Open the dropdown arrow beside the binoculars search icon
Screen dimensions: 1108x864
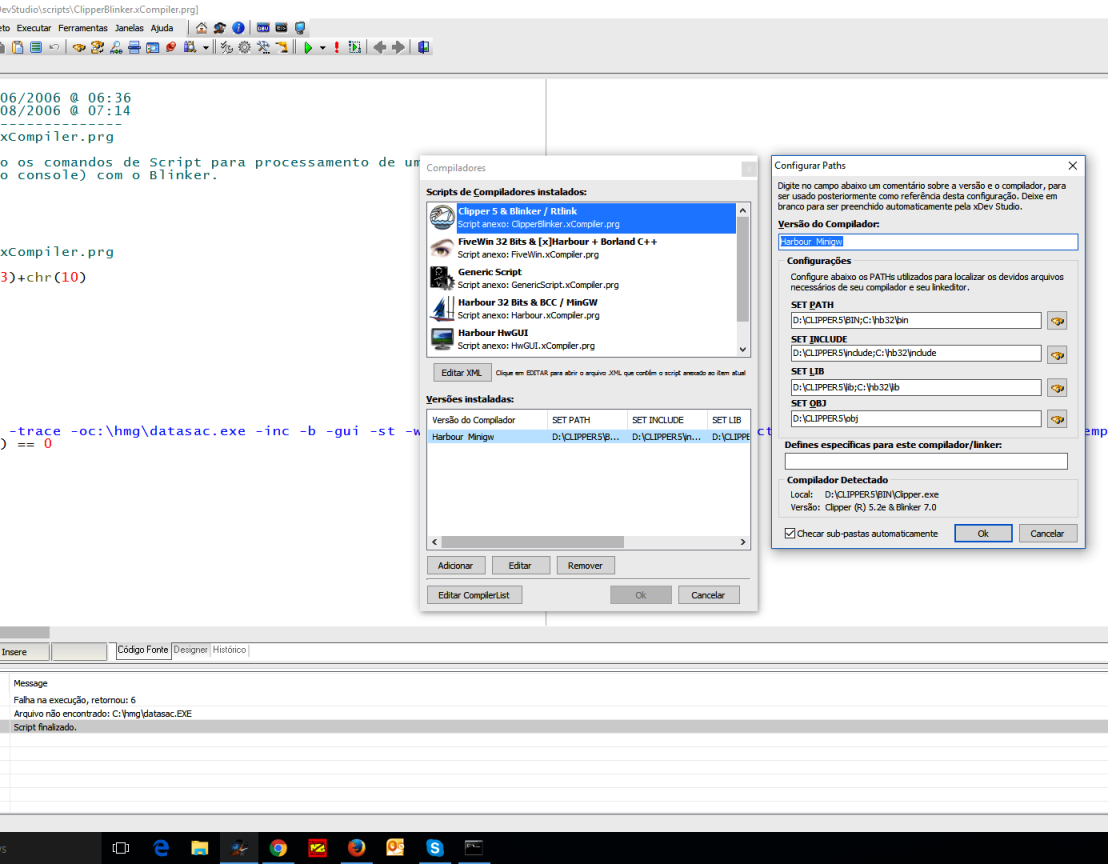point(206,47)
